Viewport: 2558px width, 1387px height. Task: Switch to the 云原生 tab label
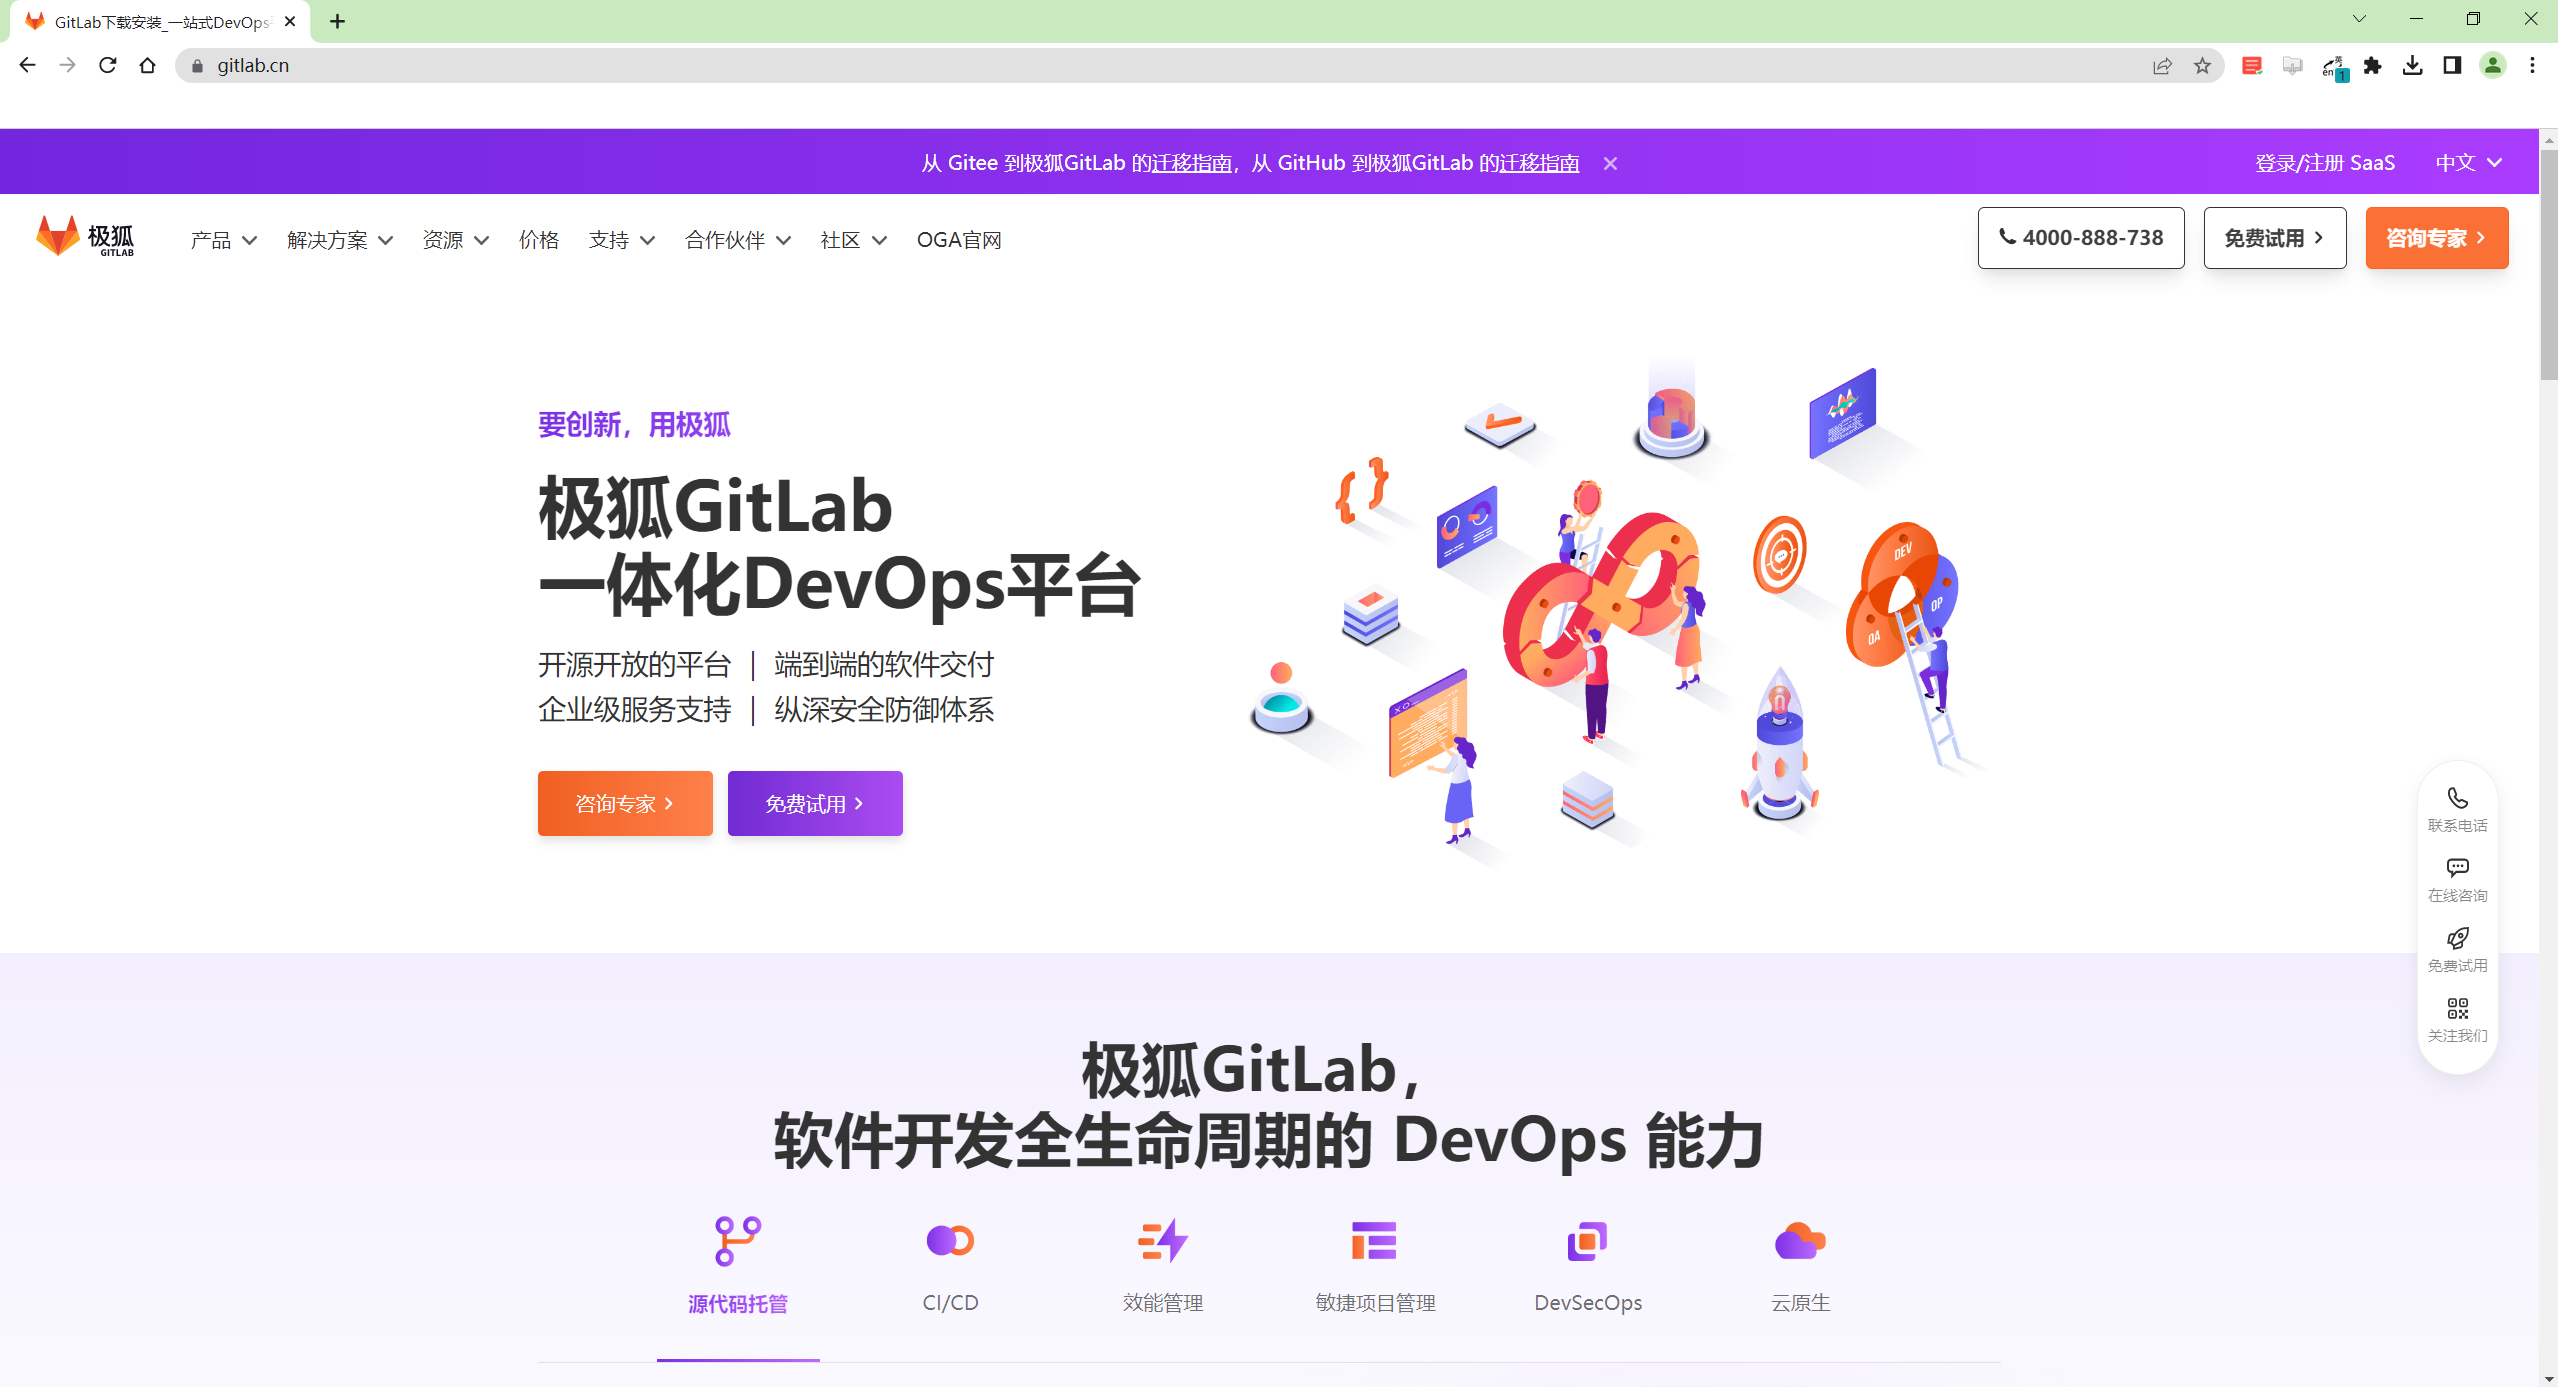(1800, 1303)
